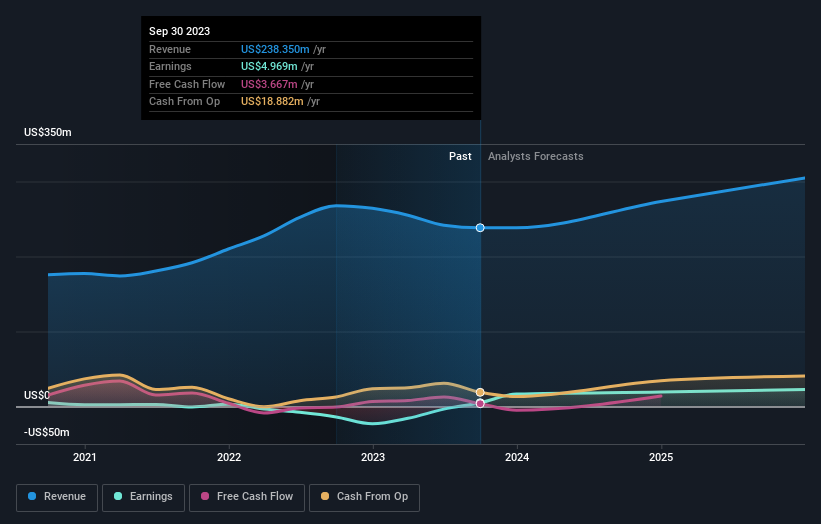Click the Analysts Forecasts label
This screenshot has width=821, height=524.
[x=536, y=156]
